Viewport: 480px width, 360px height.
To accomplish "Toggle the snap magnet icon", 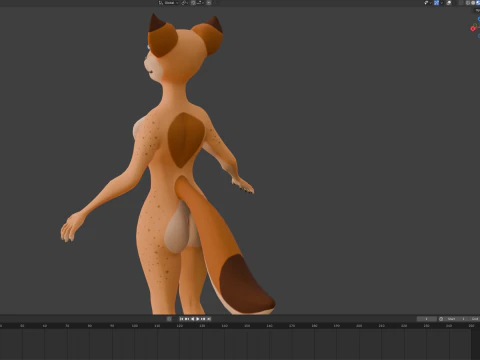I will coord(193,3).
